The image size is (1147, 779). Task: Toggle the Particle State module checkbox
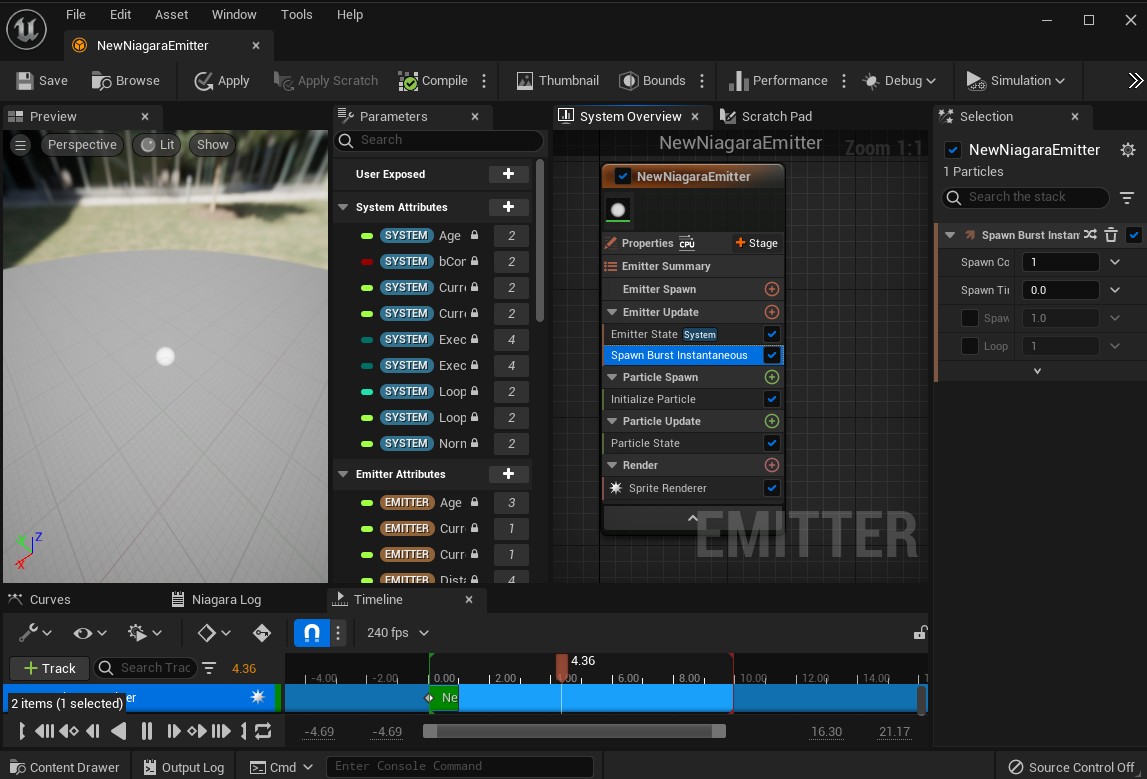[772, 443]
